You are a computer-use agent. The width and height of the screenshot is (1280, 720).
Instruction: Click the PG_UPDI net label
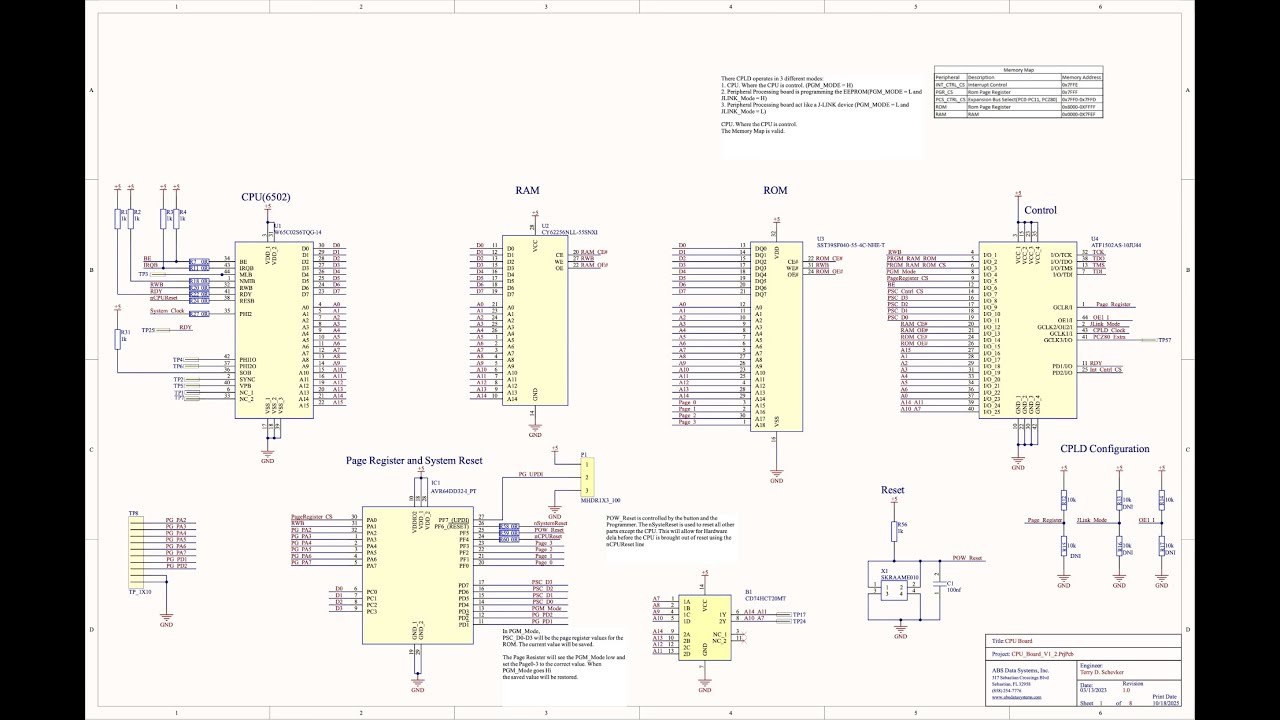pos(531,473)
